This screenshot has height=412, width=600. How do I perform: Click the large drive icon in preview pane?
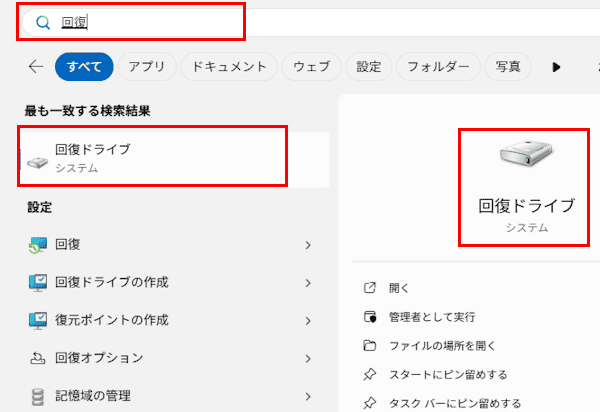pos(527,152)
